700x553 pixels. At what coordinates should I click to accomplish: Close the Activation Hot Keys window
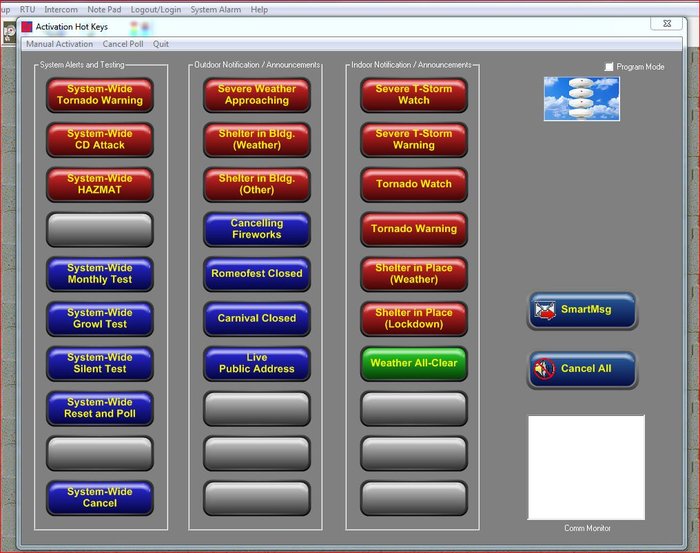667,24
